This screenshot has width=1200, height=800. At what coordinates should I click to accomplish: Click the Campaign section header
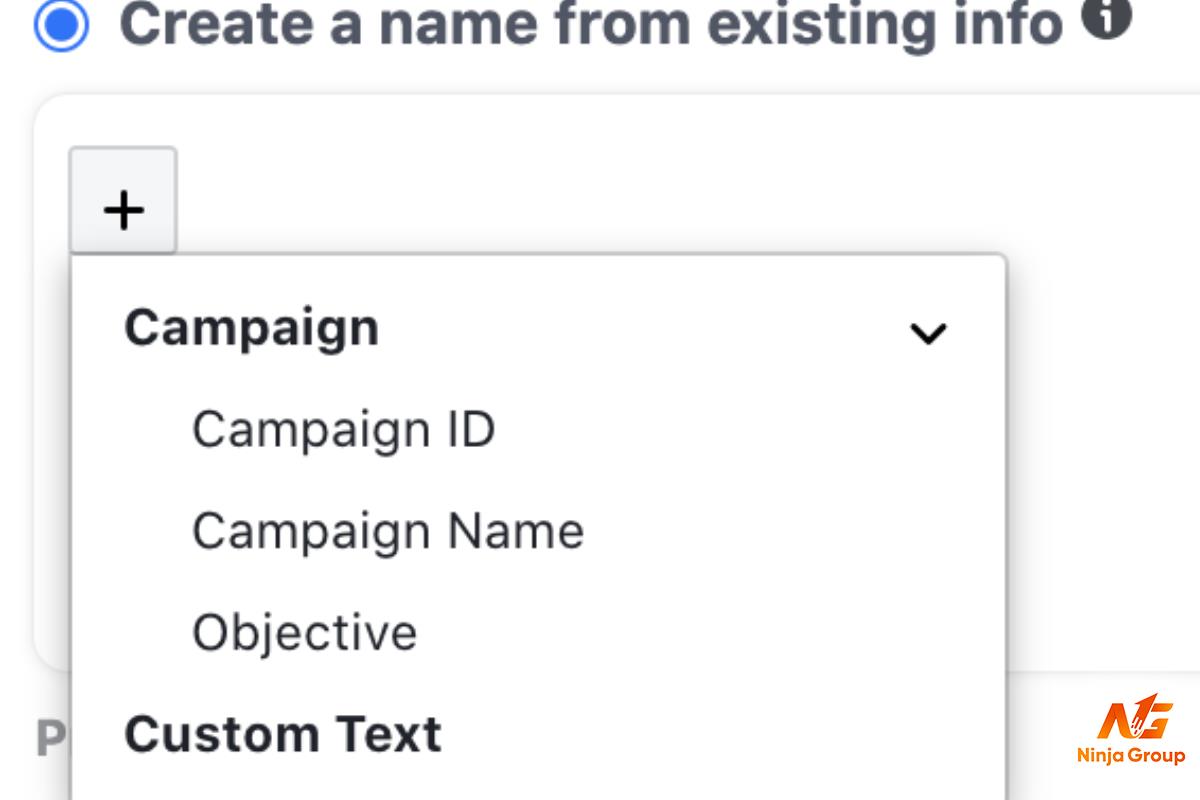coord(251,328)
